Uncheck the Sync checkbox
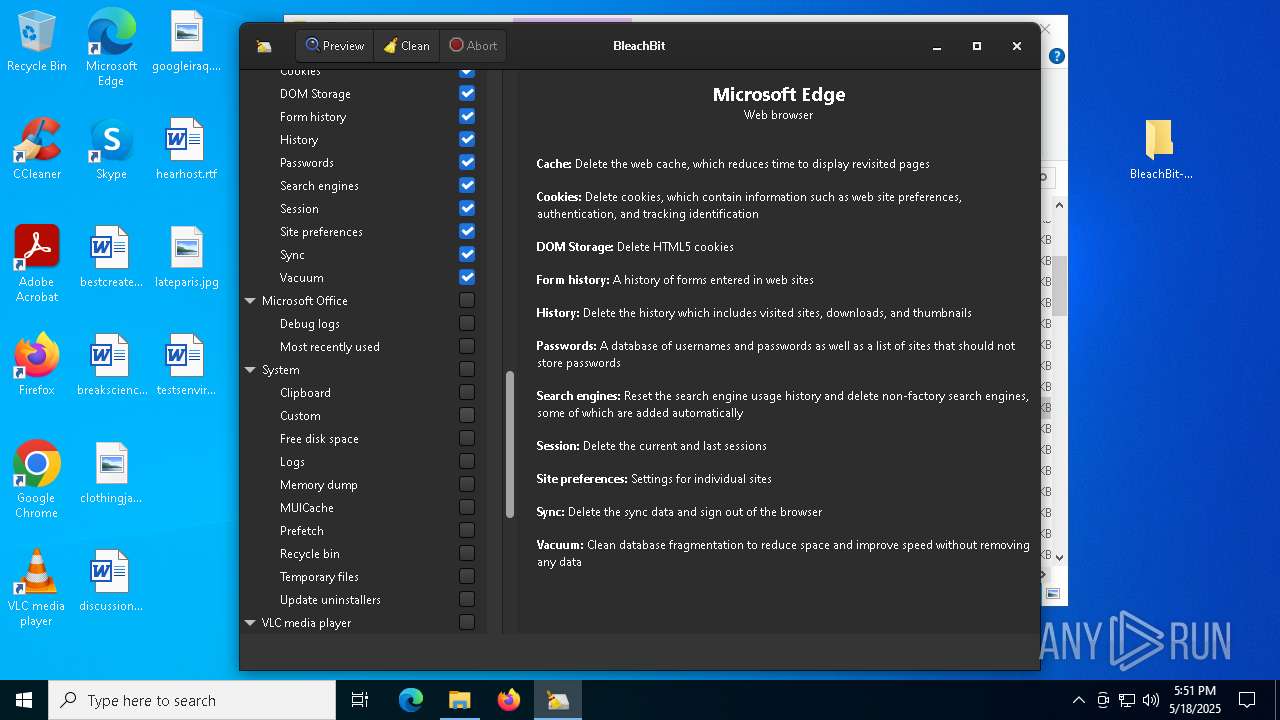Screen dimensions: 1280x720 click(467, 254)
